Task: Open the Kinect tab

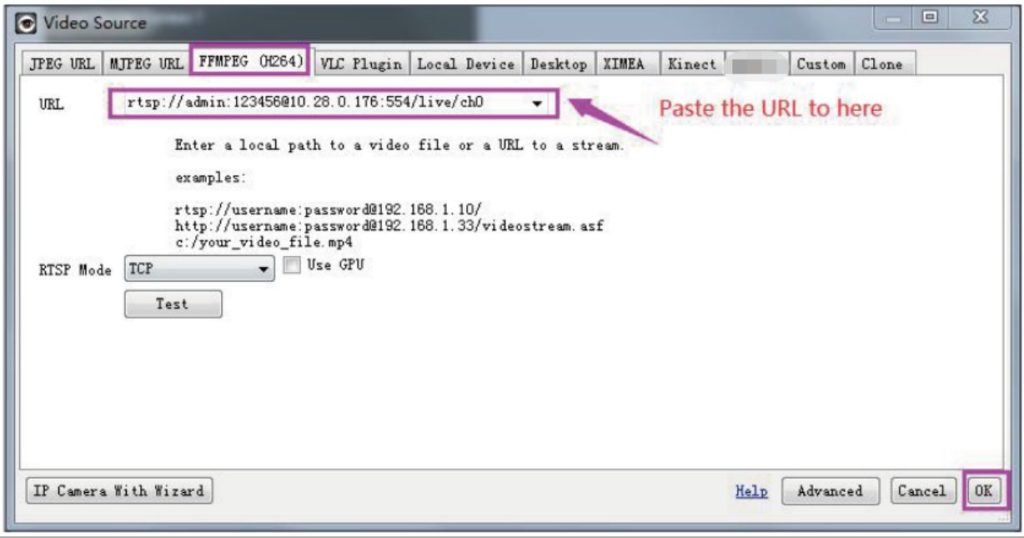Action: tap(692, 64)
